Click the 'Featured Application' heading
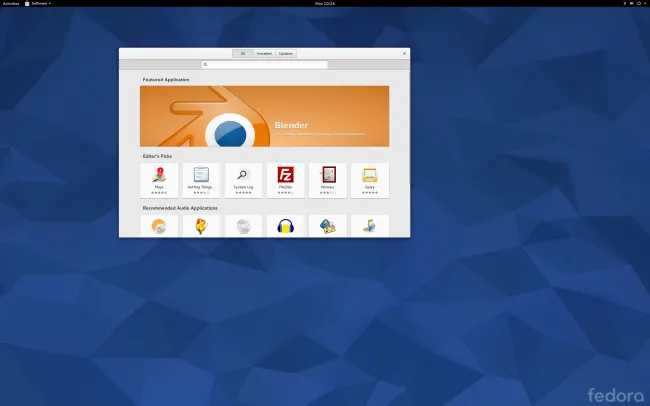 pyautogui.click(x=166, y=80)
